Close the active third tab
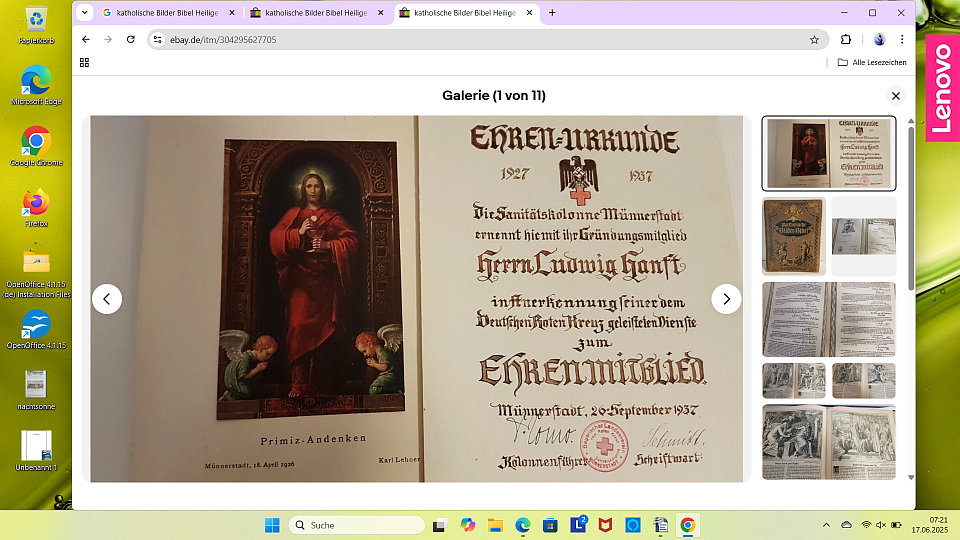The image size is (960, 540). [530, 12]
